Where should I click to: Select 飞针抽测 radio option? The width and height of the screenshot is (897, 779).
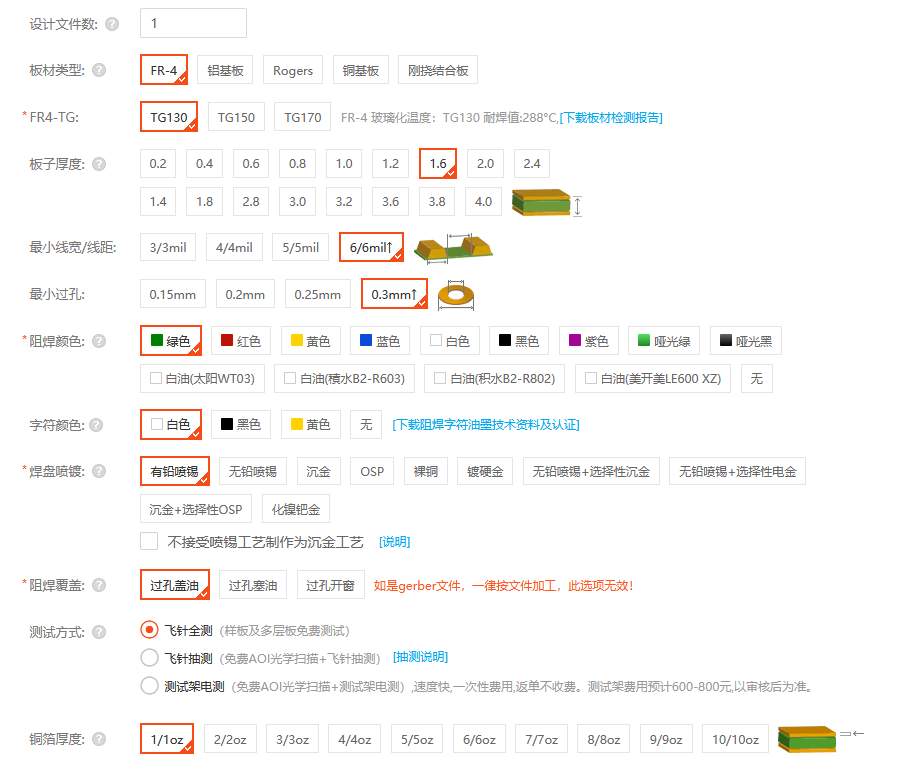coord(149,658)
